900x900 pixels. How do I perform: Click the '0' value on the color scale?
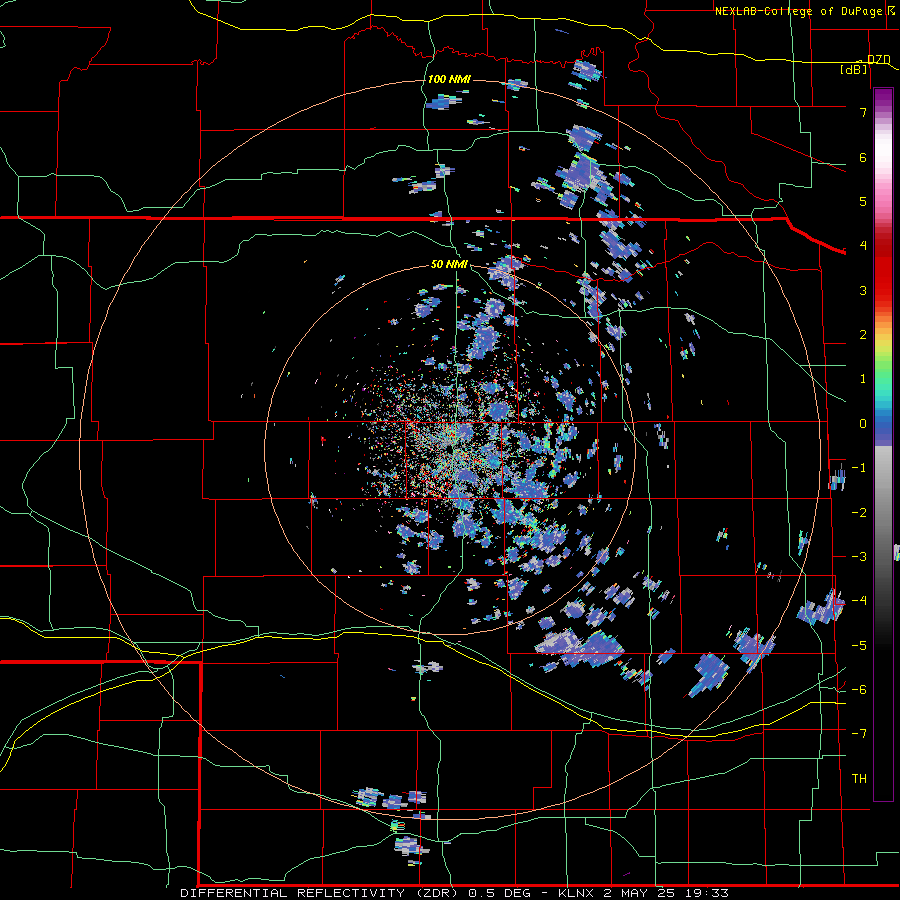863,424
